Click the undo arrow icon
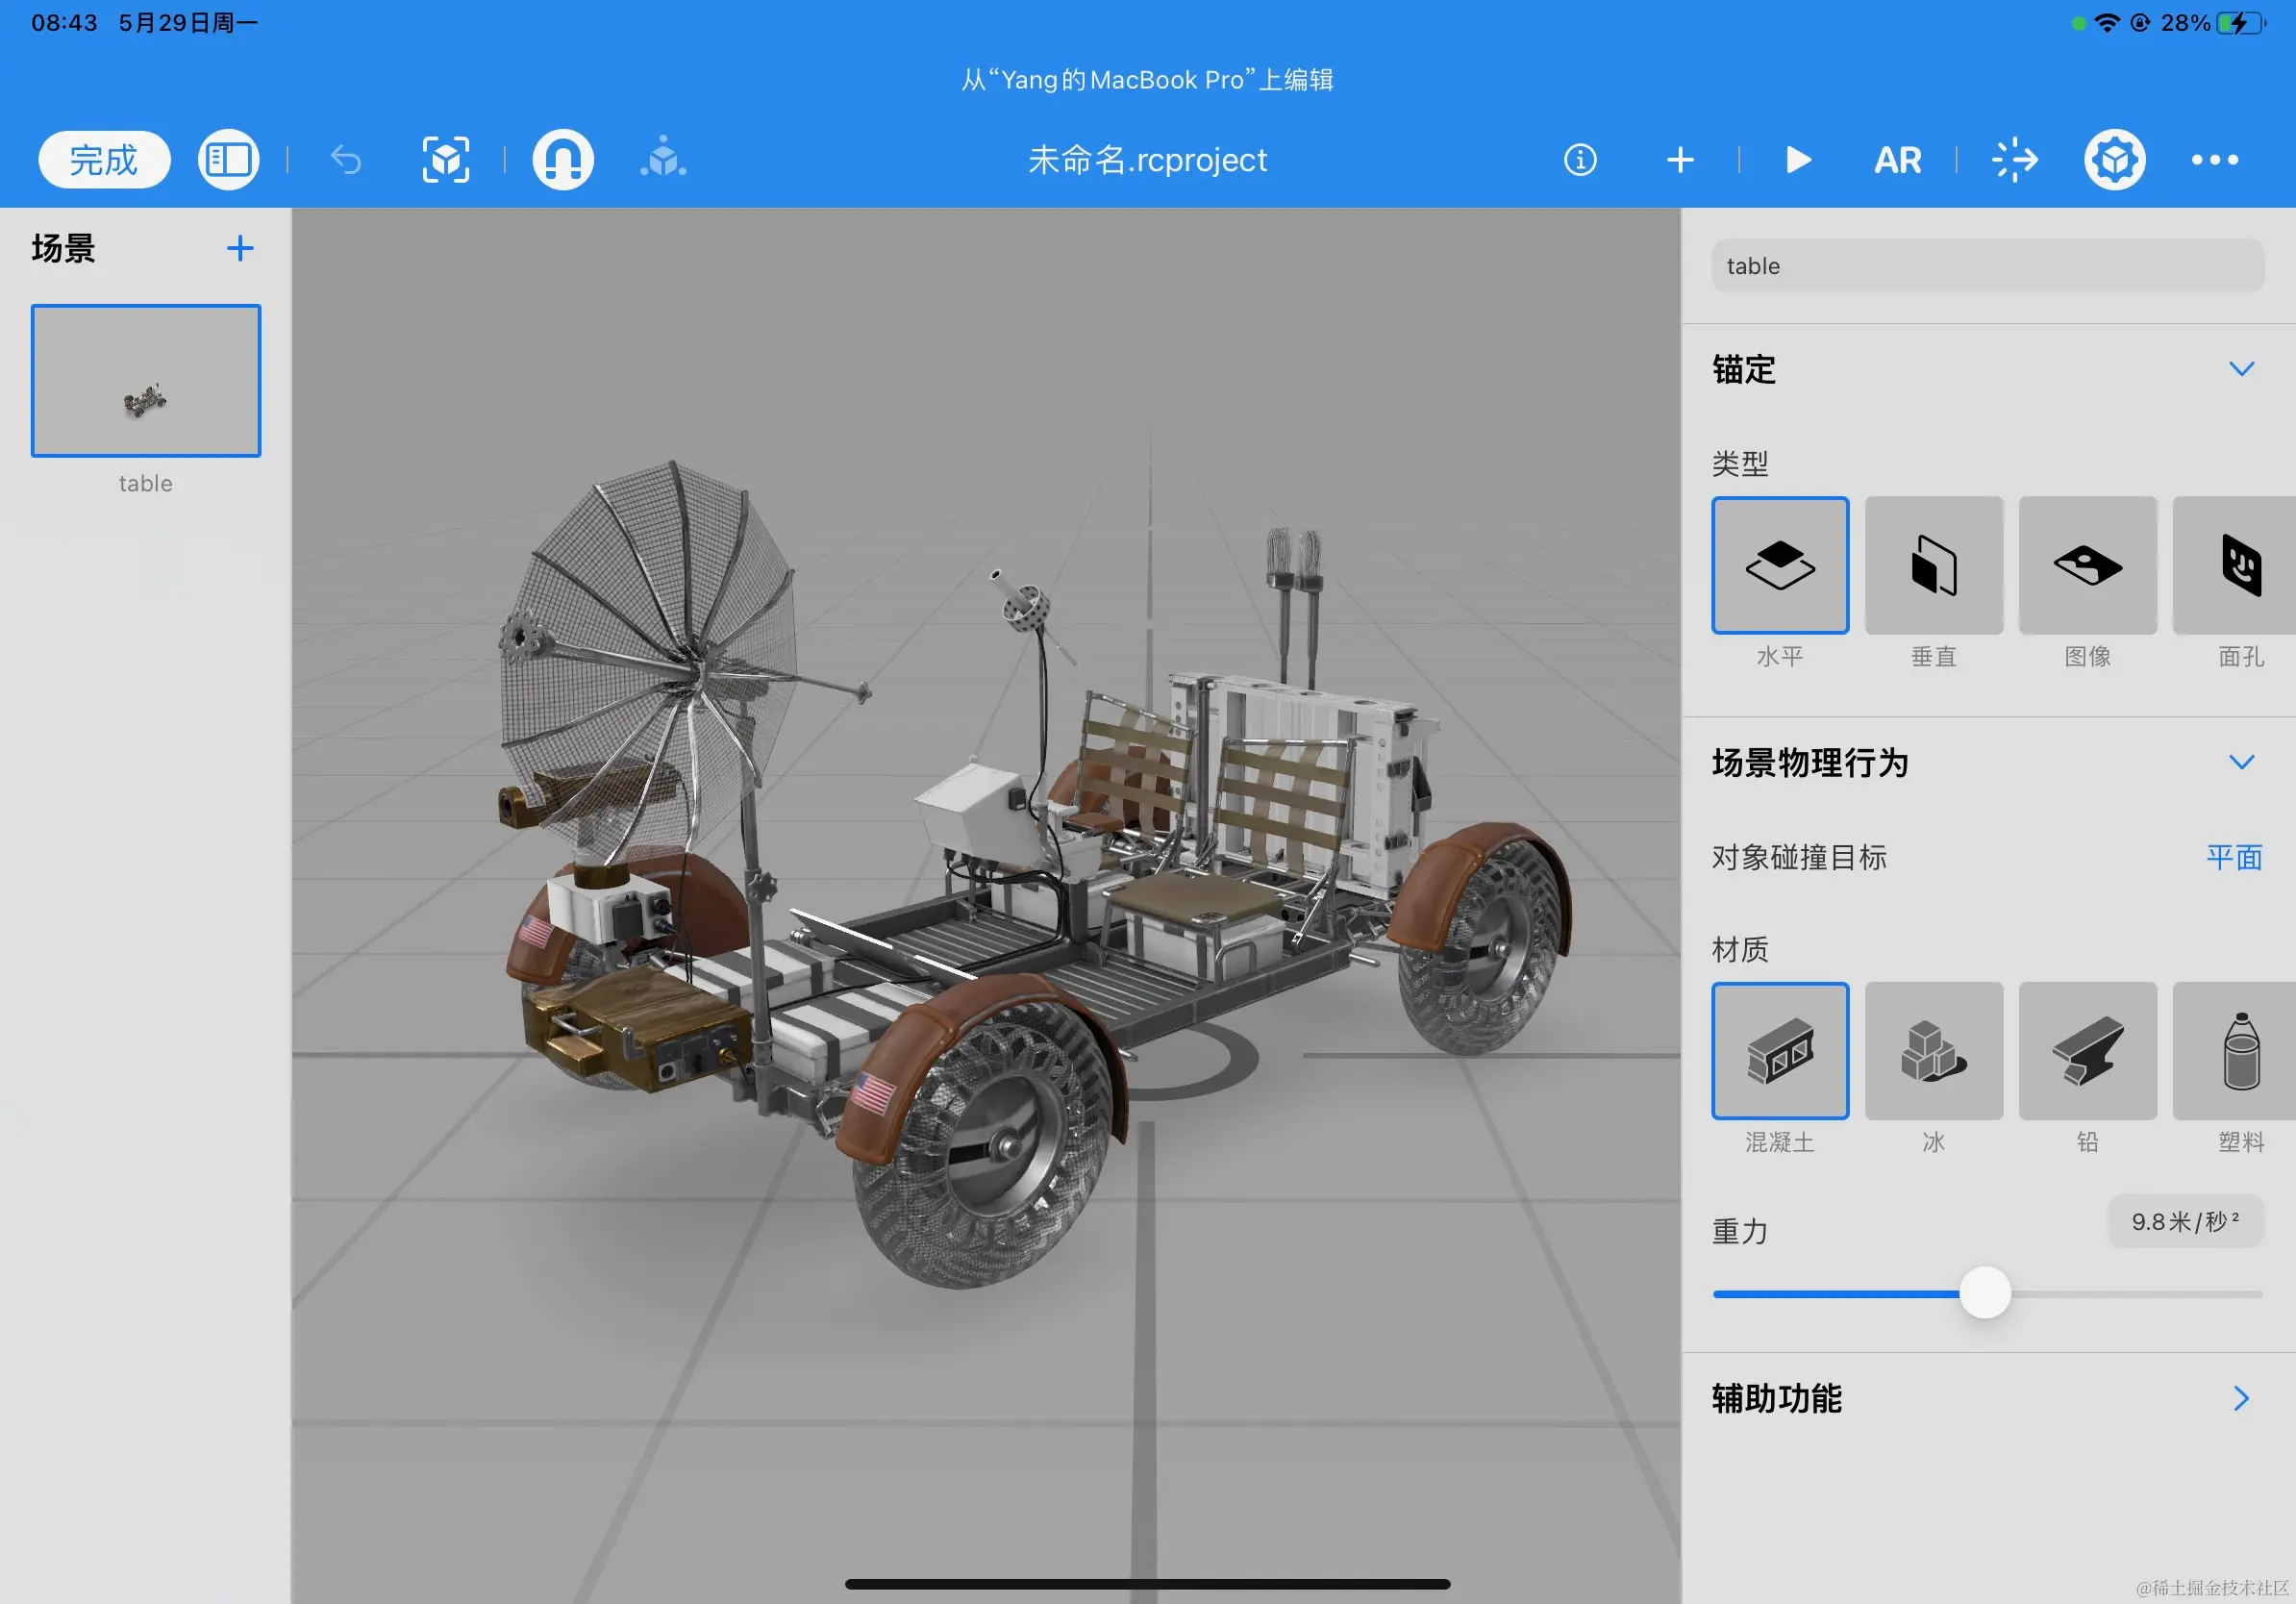 coord(346,160)
